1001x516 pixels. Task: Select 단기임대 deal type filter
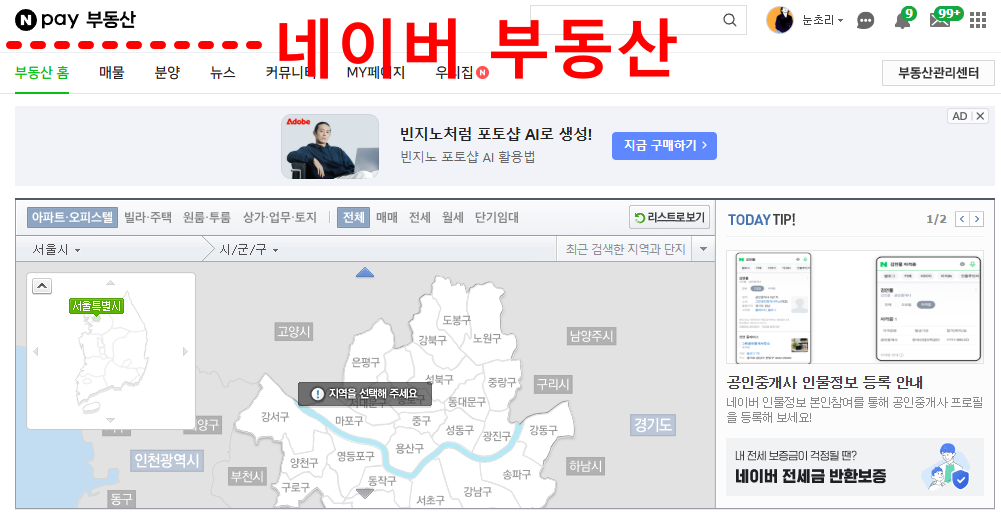coord(497,217)
